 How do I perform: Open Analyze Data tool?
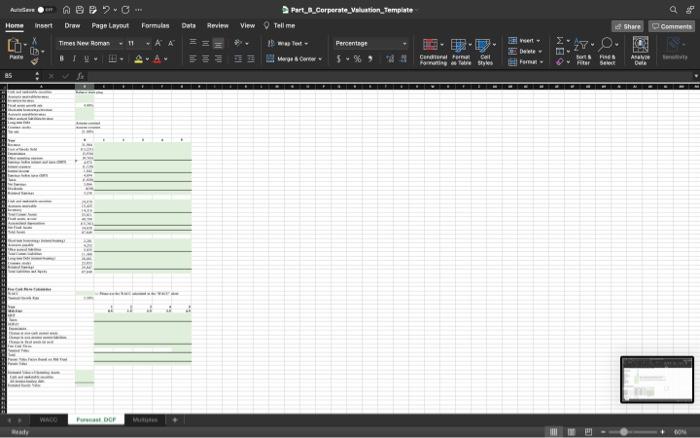(640, 51)
